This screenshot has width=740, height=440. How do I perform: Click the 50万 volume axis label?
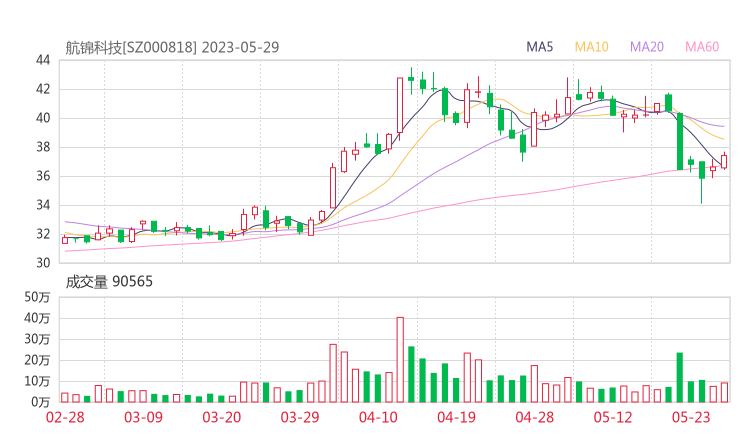(37, 297)
